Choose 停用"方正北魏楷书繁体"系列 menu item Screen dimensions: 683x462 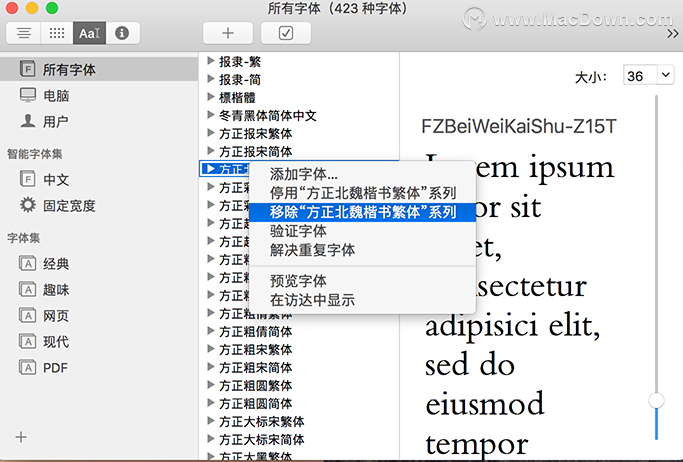click(x=362, y=193)
